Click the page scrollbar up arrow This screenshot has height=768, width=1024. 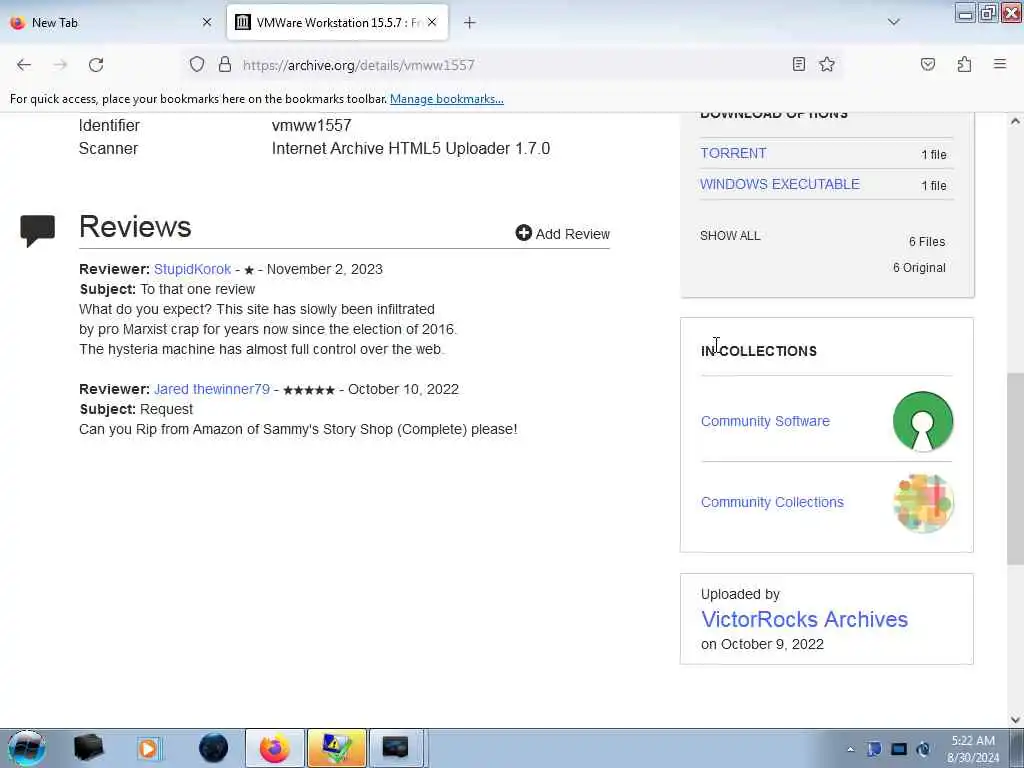coord(1015,121)
